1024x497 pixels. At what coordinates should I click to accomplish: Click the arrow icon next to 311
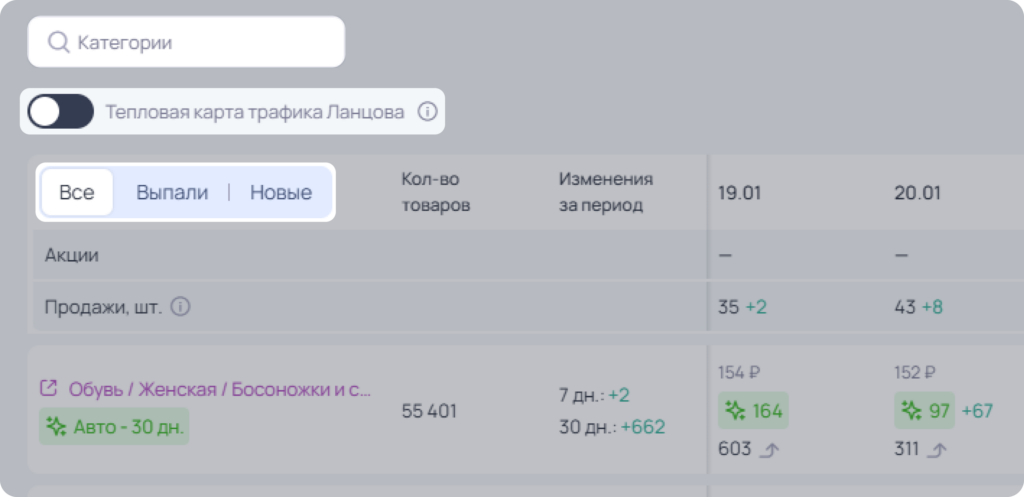point(937,449)
